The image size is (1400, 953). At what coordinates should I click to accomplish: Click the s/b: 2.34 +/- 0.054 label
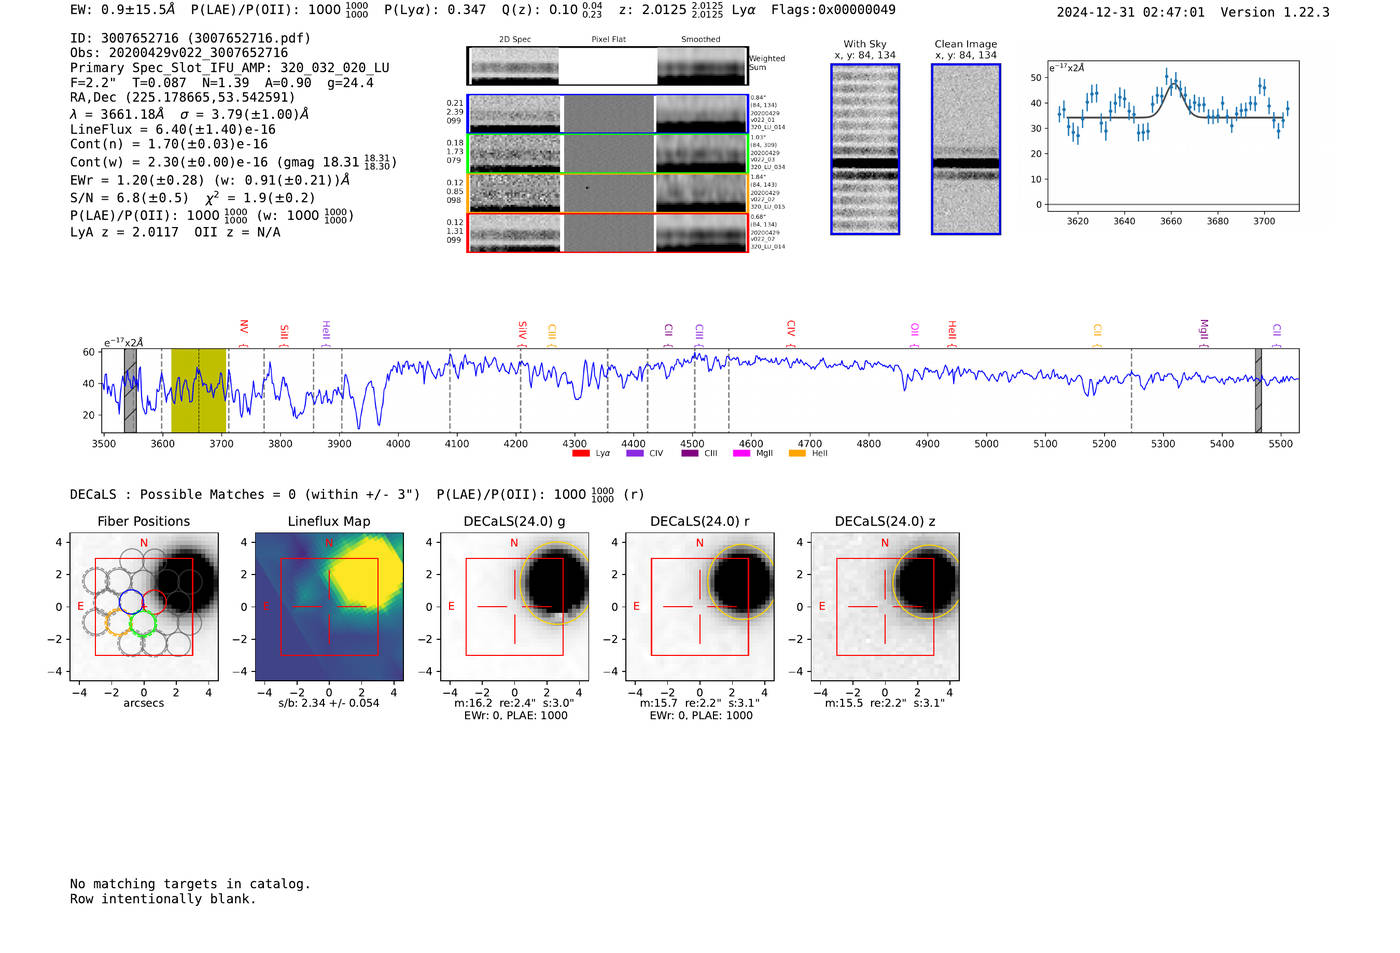click(329, 703)
